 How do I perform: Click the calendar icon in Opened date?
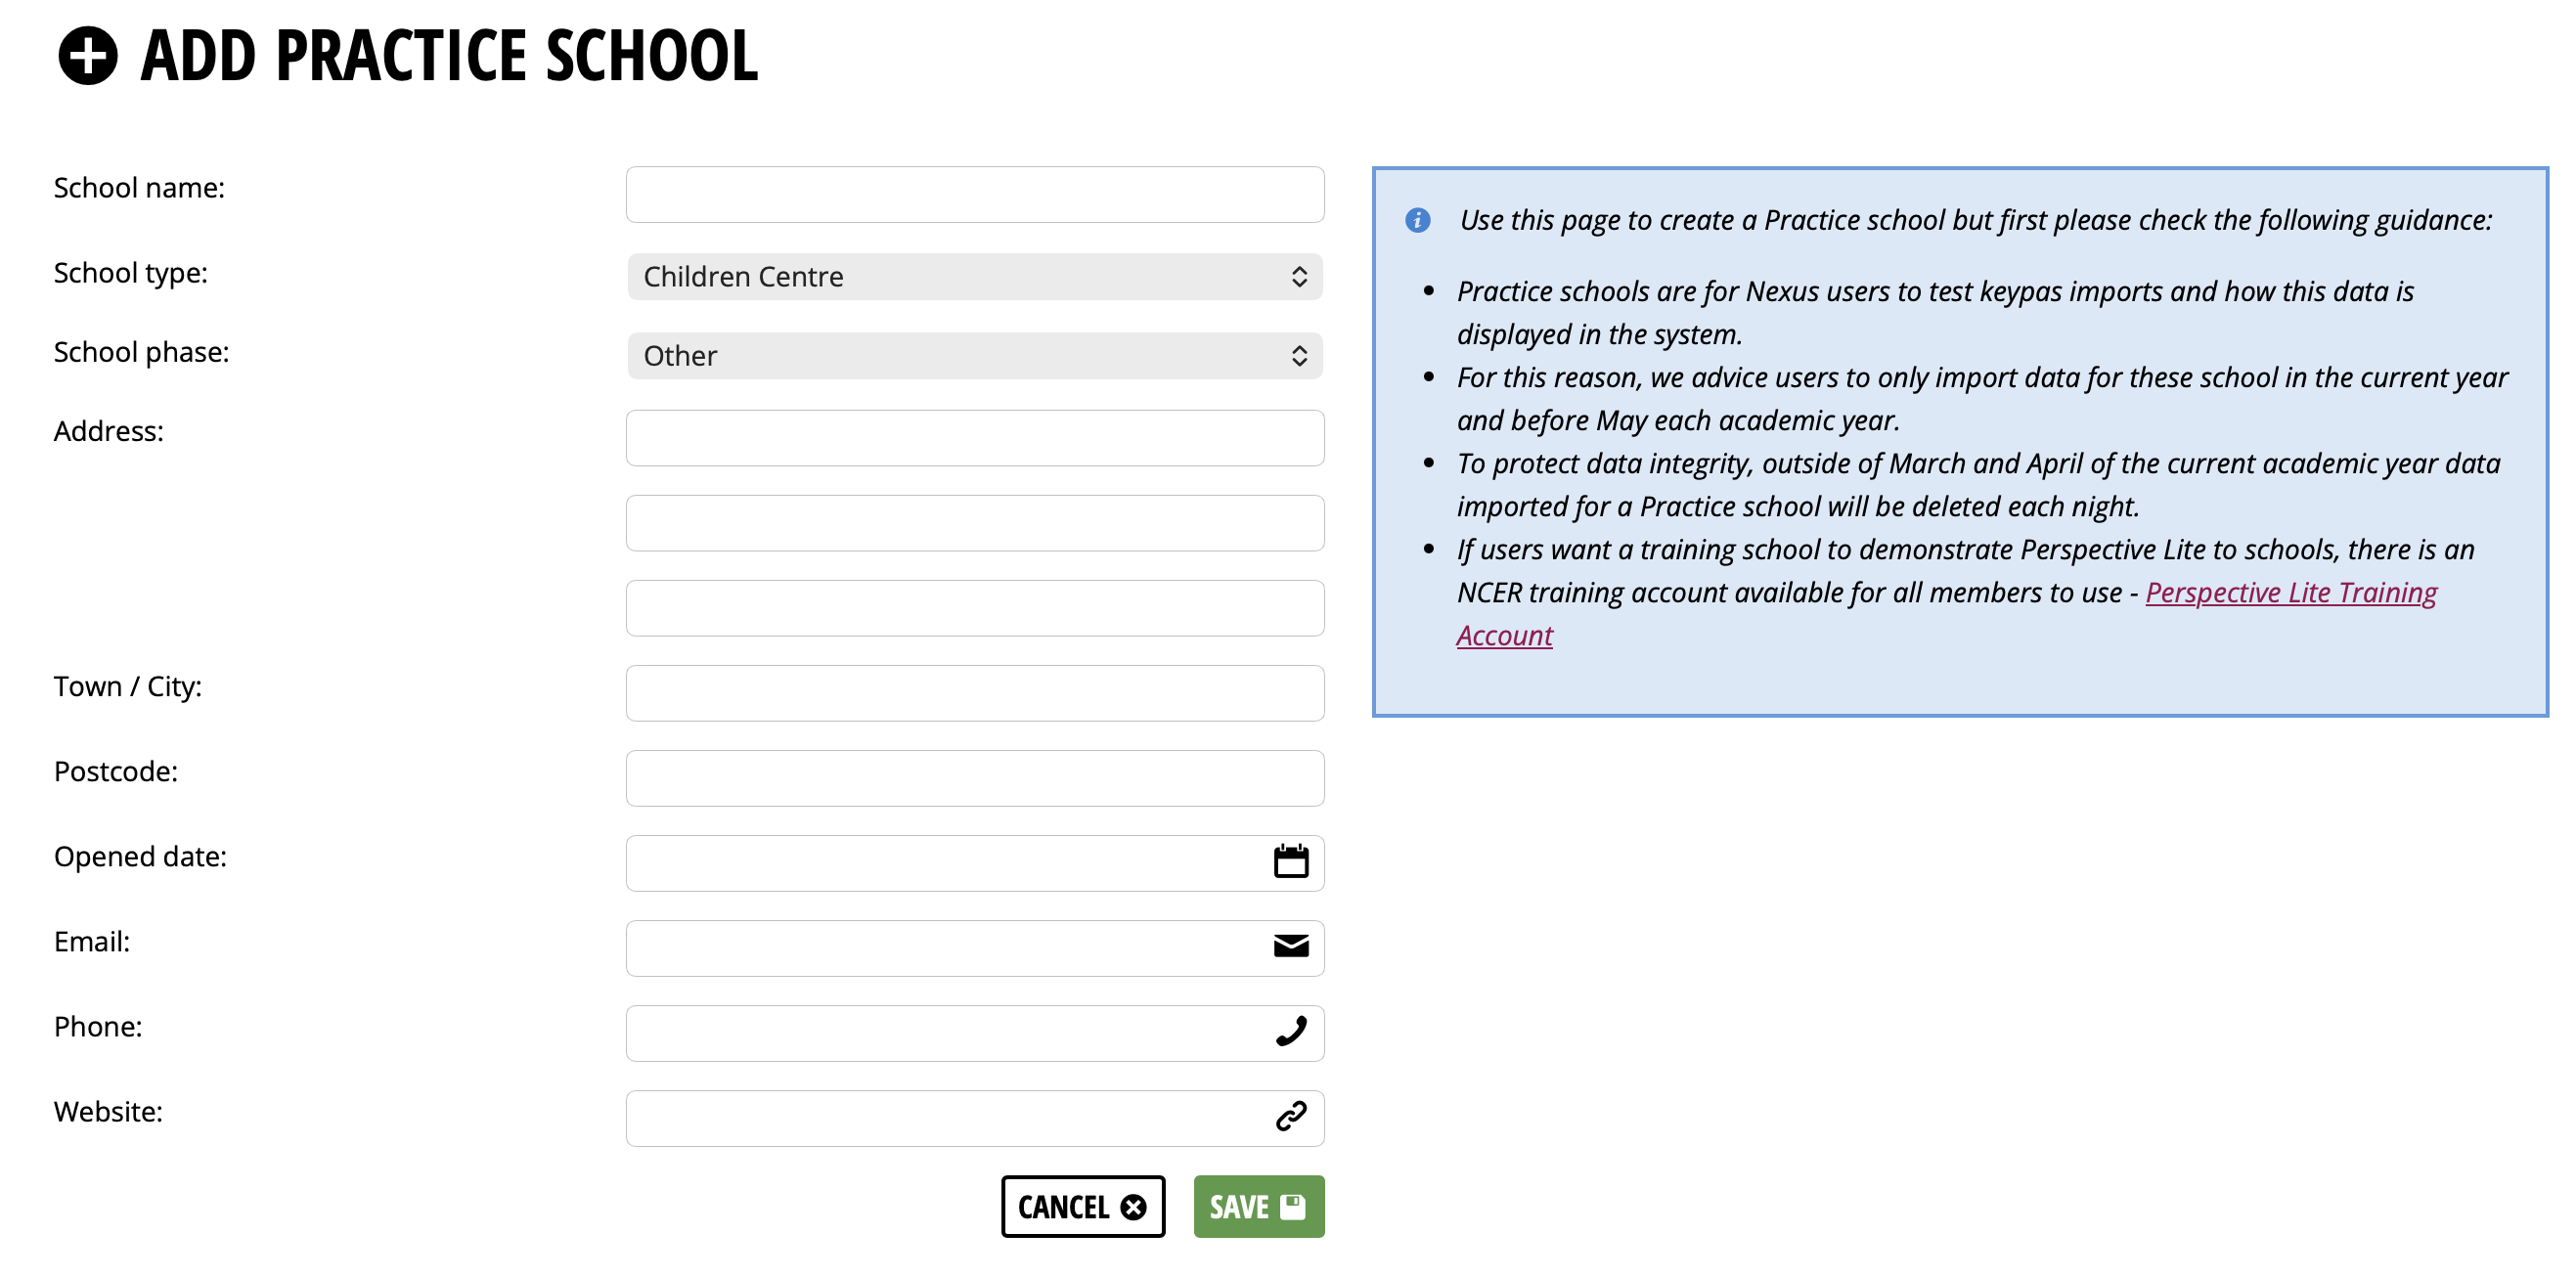point(1291,861)
